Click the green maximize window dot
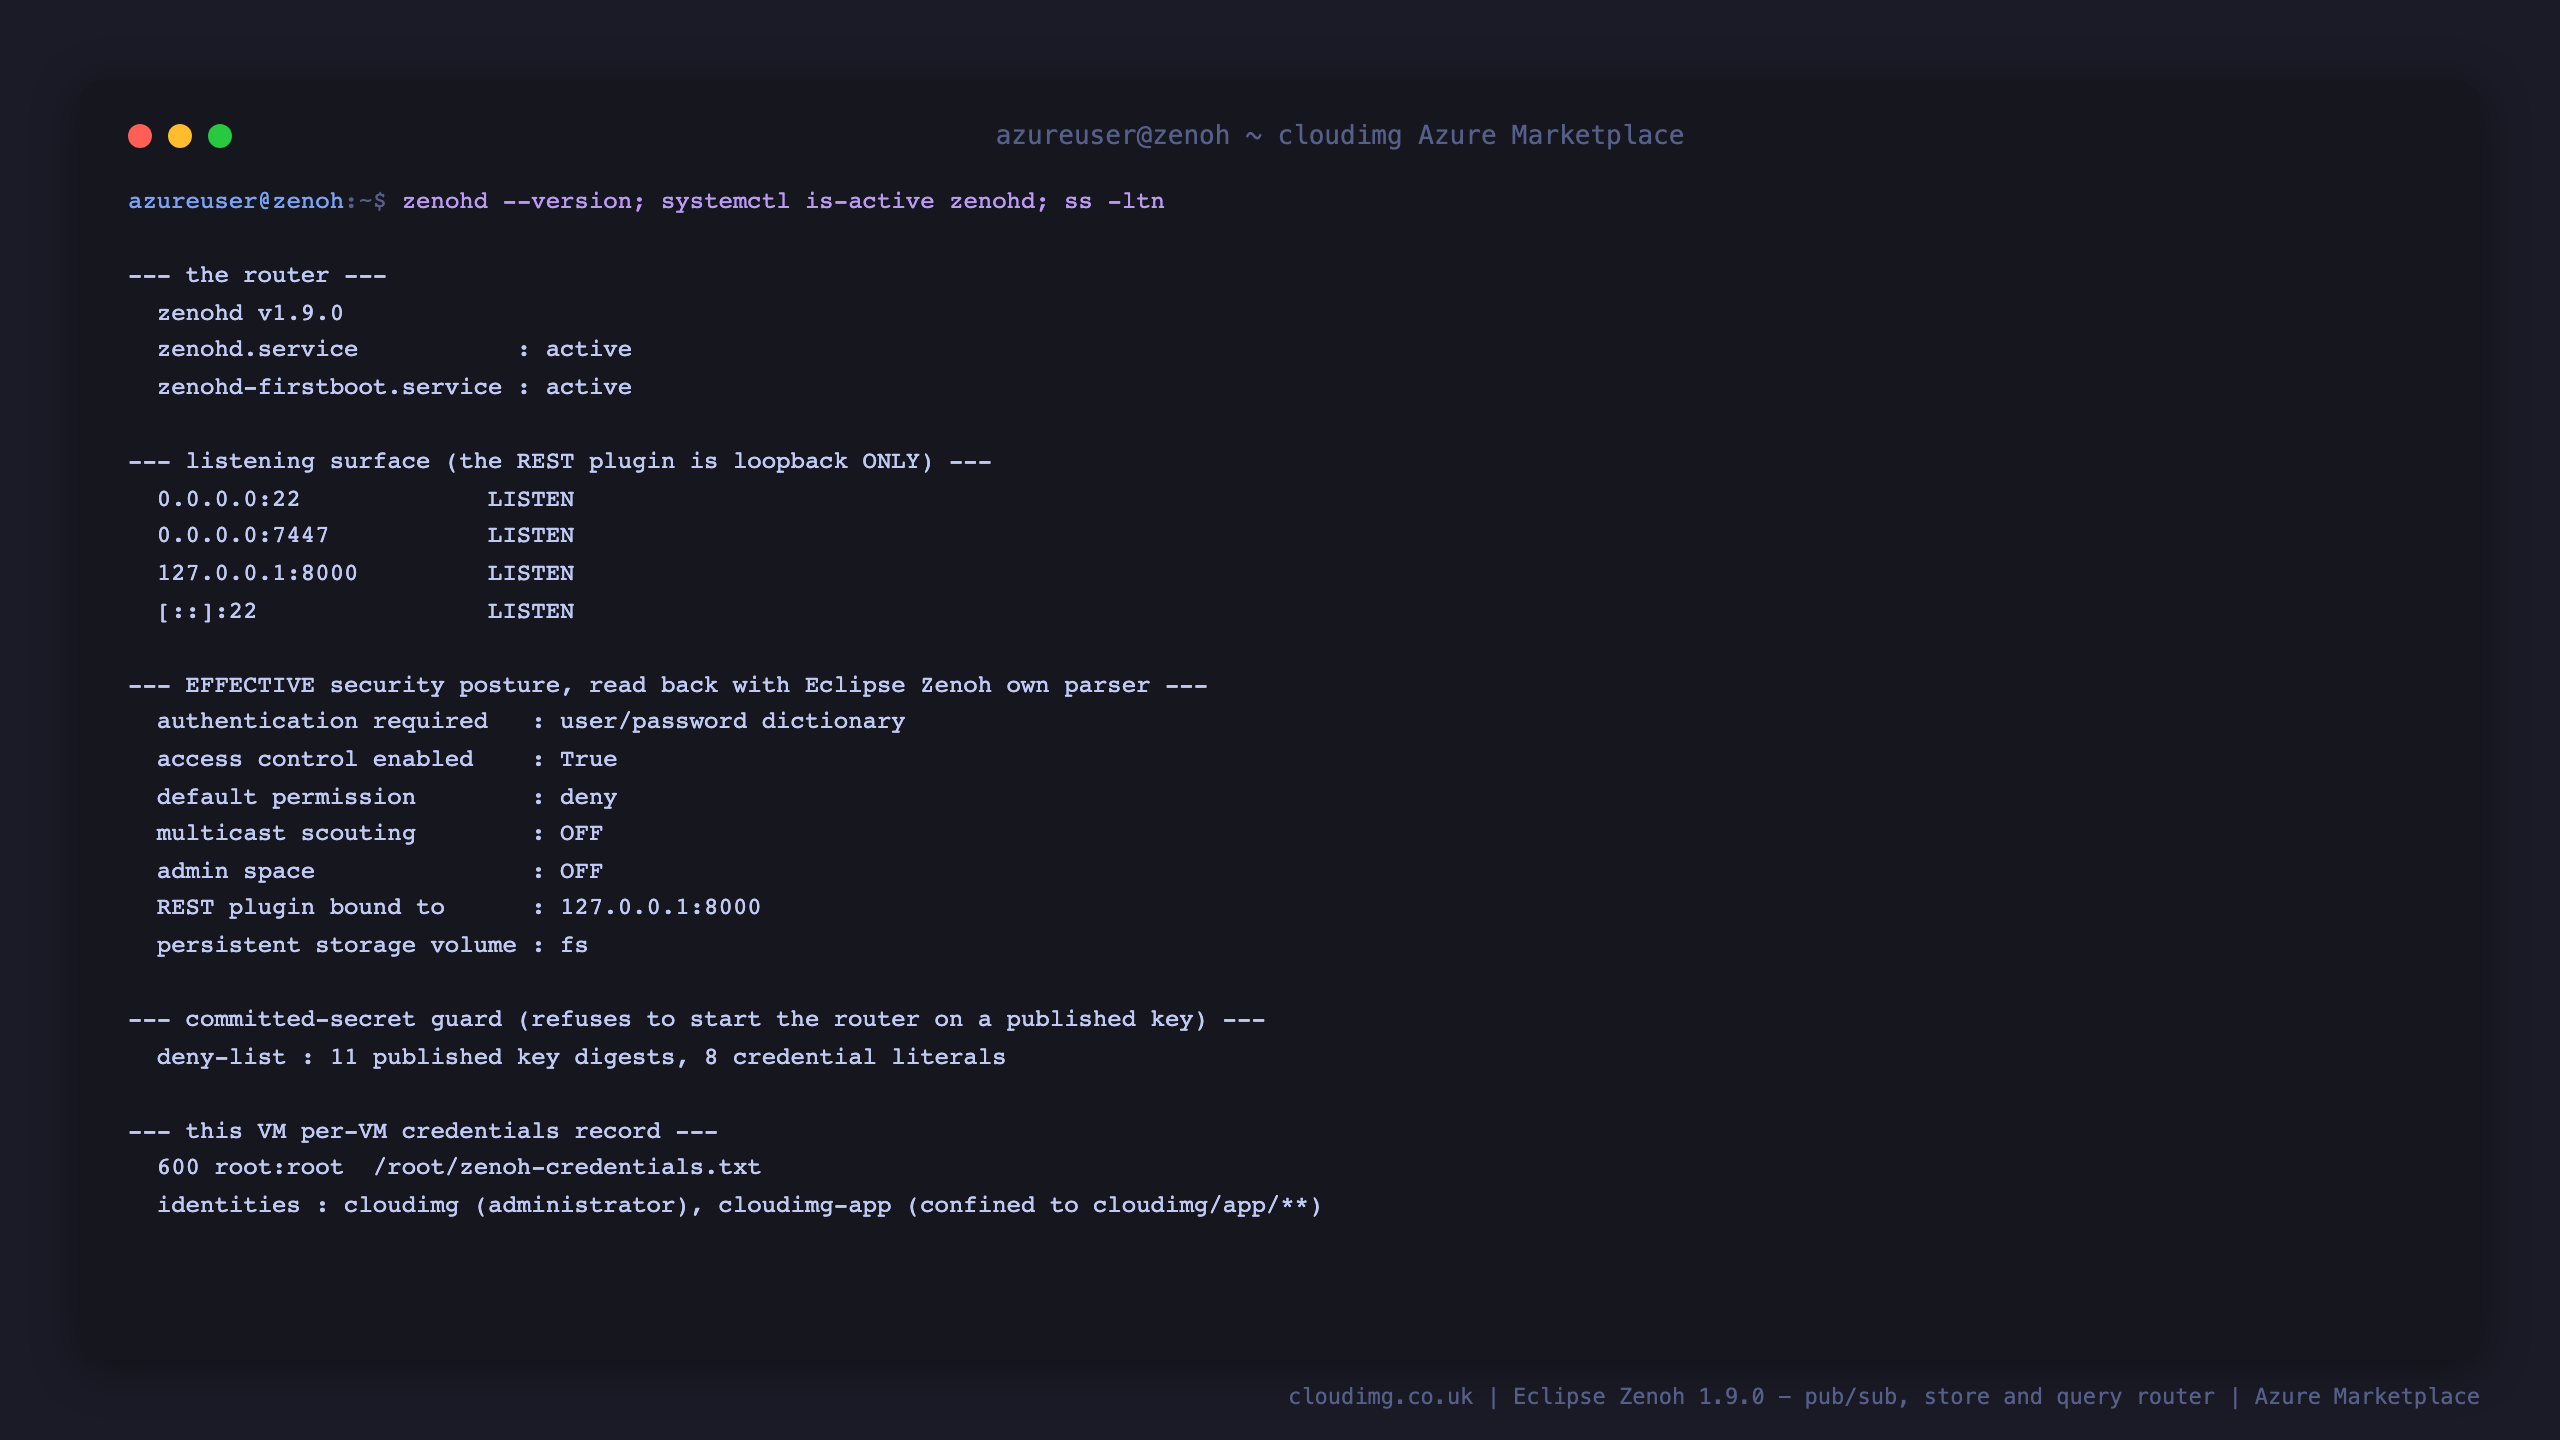The image size is (2560, 1440). point(220,136)
